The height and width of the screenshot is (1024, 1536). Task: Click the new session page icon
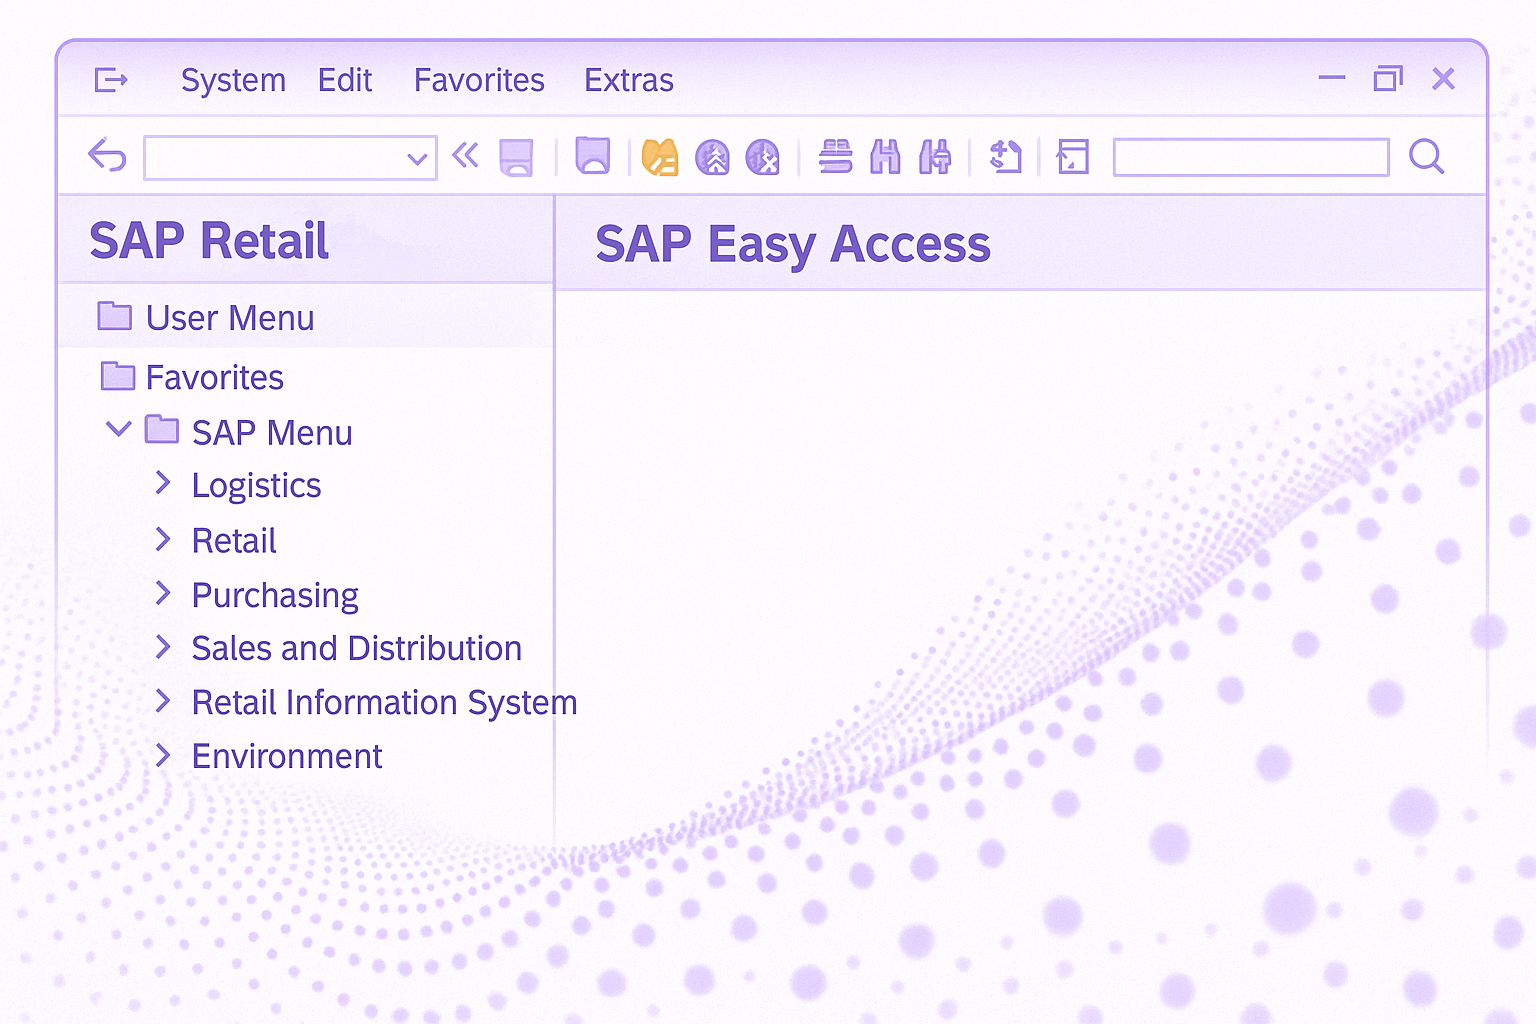pyautogui.click(x=1005, y=157)
